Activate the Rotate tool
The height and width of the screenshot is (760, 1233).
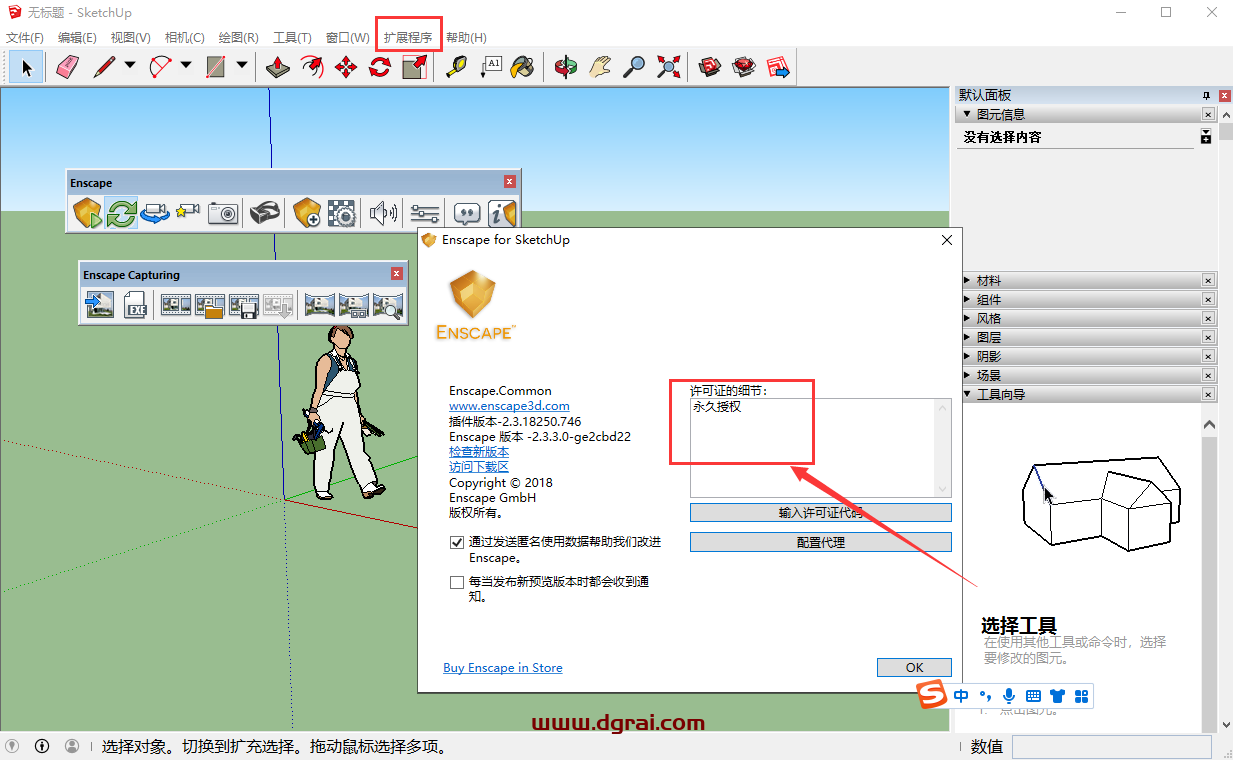pos(380,67)
